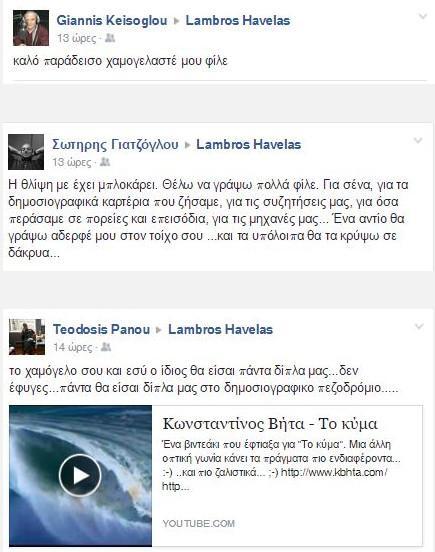Screen dimensions: 435x552
Task: Open Giannis Keisoglou's profile name link
Action: (x=112, y=20)
